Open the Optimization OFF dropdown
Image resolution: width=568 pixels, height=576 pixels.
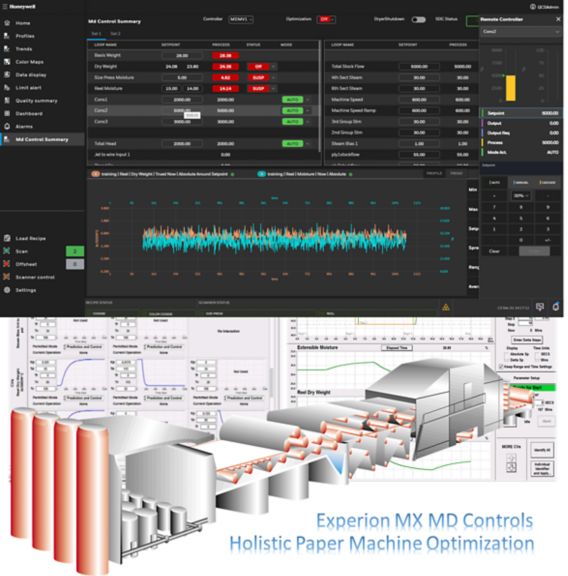point(326,19)
